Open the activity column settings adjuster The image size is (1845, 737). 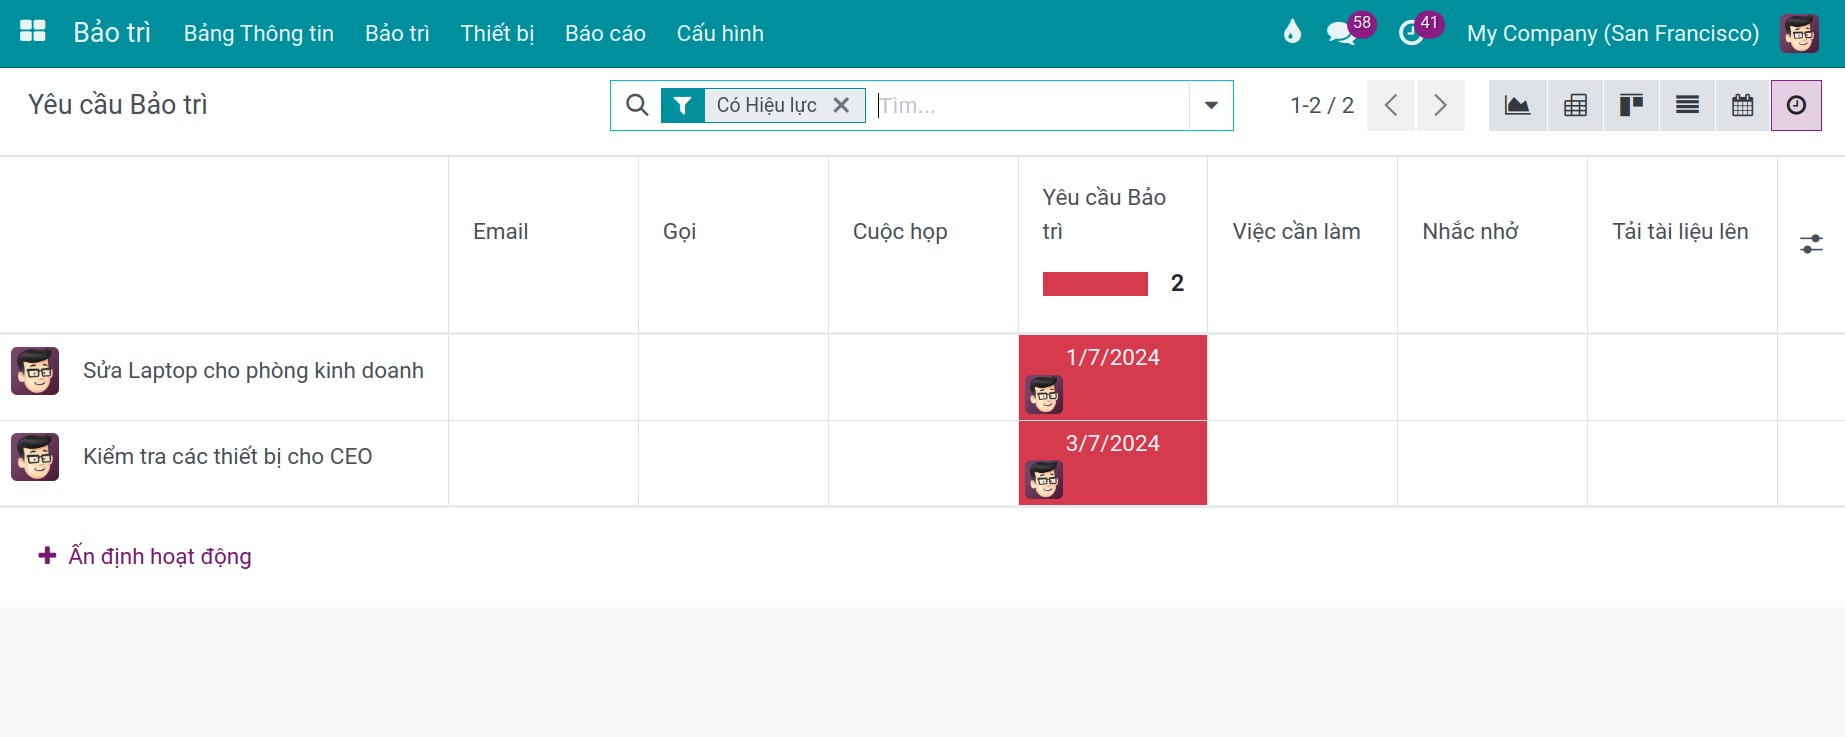pyautogui.click(x=1811, y=244)
